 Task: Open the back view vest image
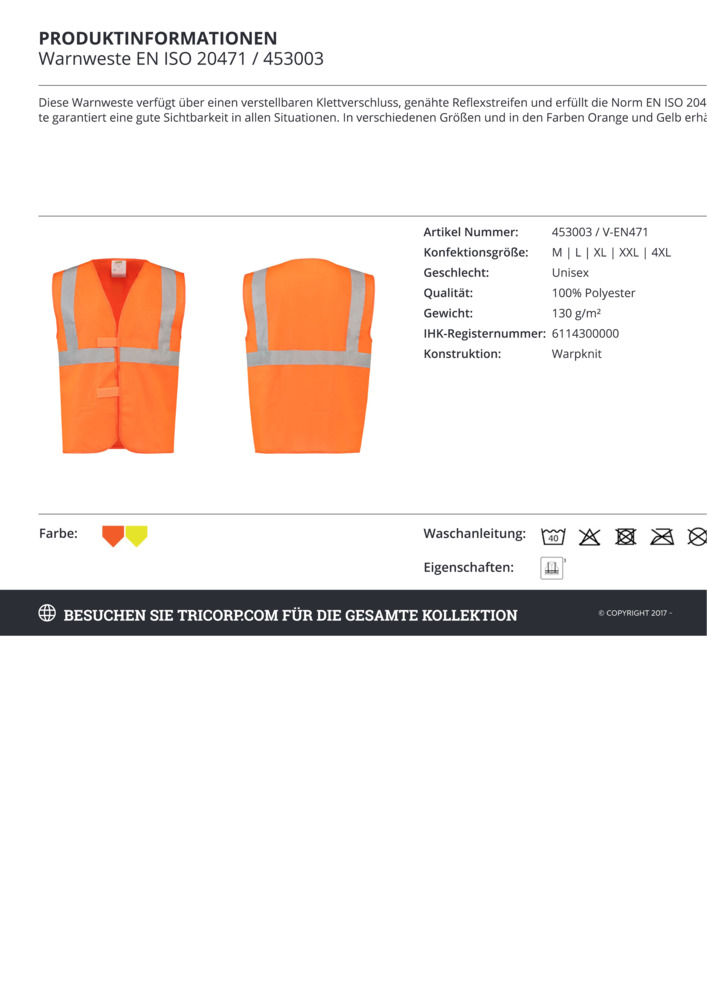click(309, 356)
